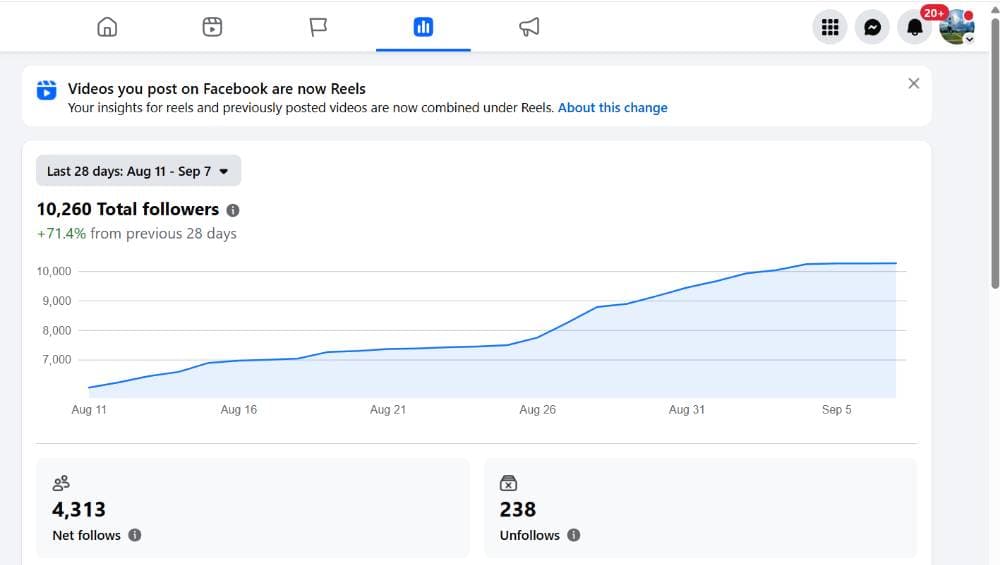The image size is (1000, 565).
Task: Open the apps grid menu
Action: click(830, 27)
